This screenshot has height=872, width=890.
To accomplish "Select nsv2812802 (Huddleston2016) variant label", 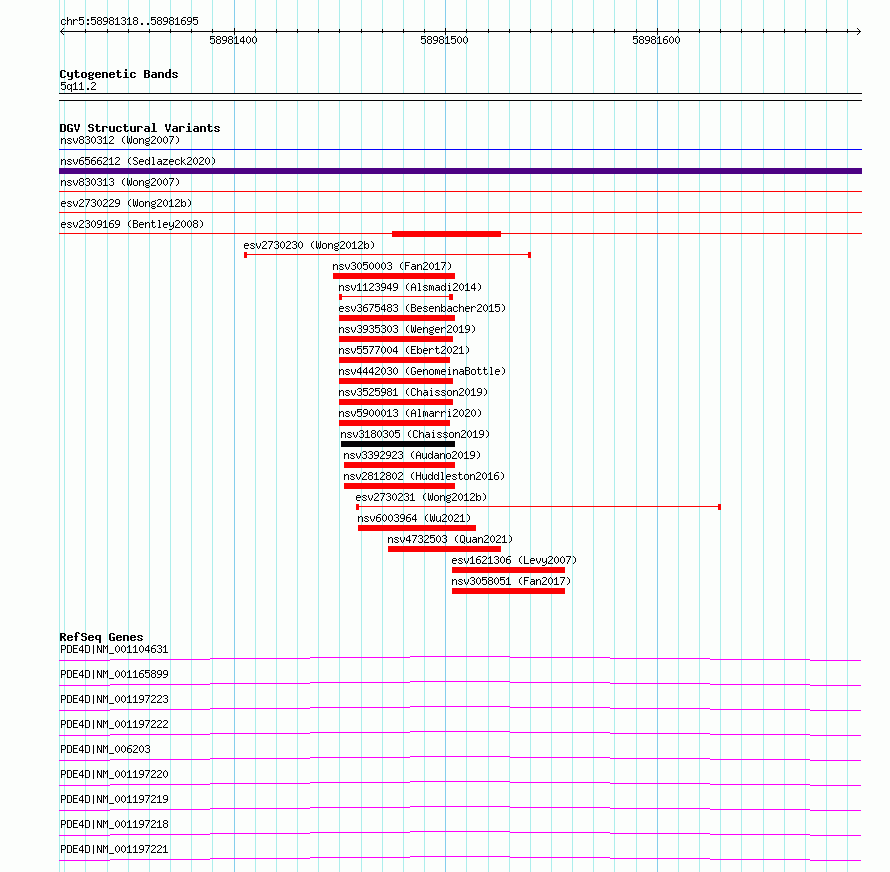I will click(424, 476).
